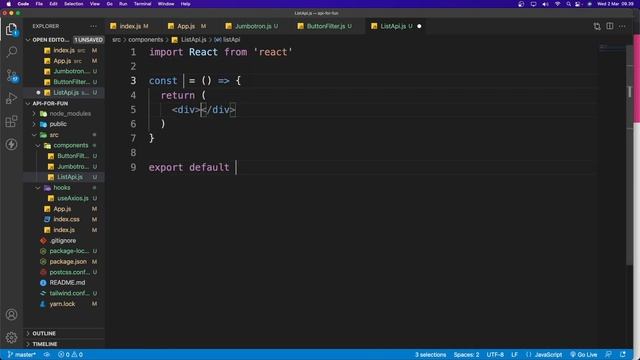Open macOS Spotlight search icon
Image resolution: width=640 pixels, height=360 pixels.
click(568, 4)
